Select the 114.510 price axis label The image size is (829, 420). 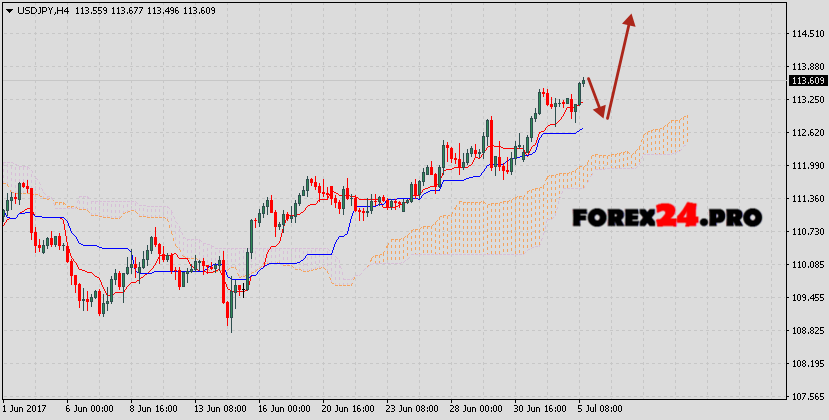pyautogui.click(x=807, y=34)
